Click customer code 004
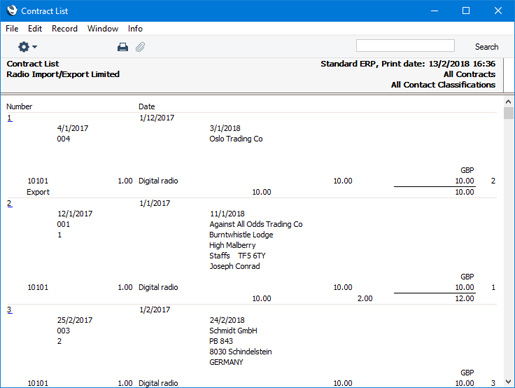 63,139
